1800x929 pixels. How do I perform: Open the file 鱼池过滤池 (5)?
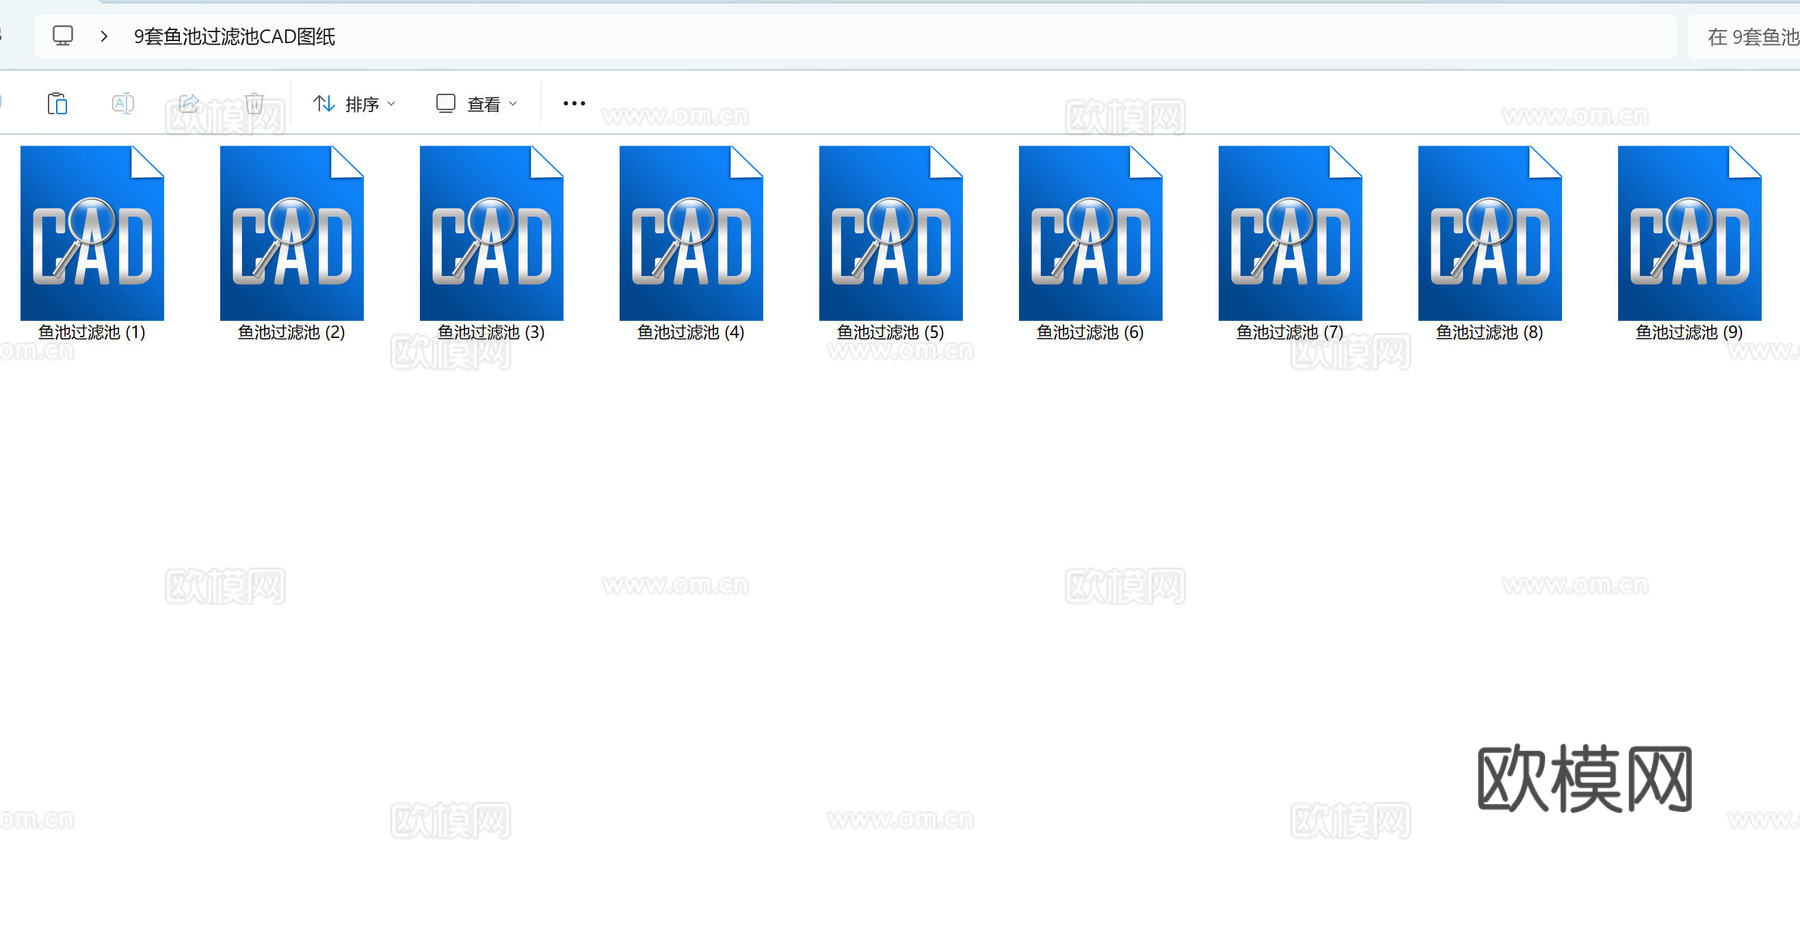pos(890,233)
